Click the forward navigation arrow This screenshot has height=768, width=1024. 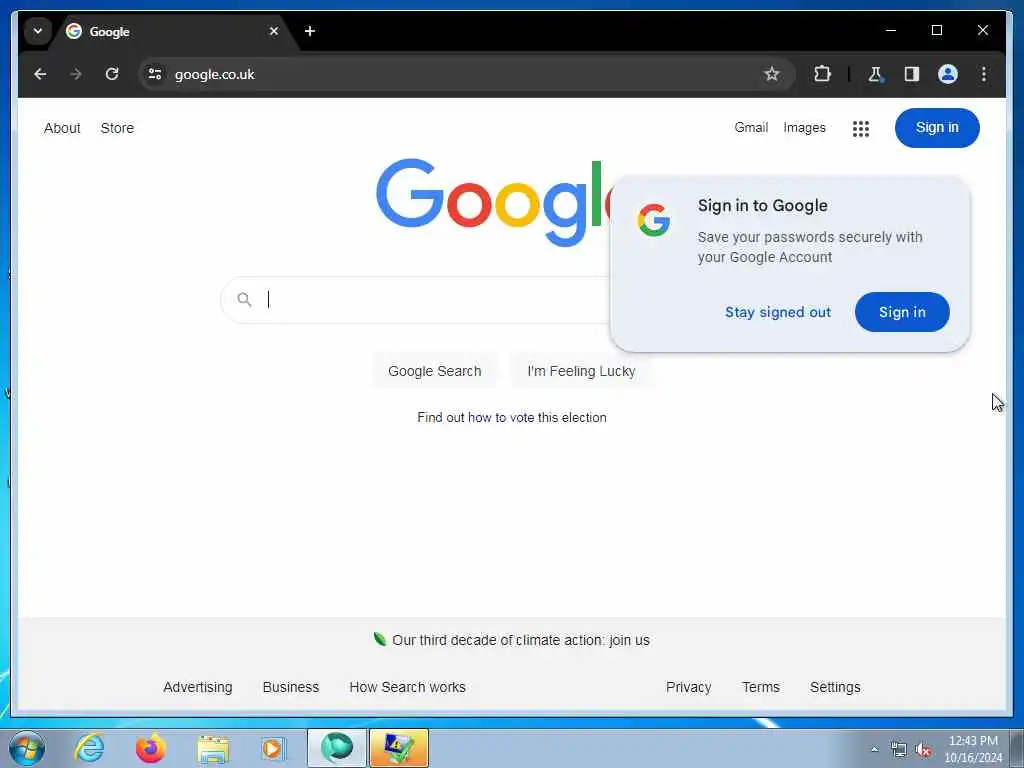pyautogui.click(x=76, y=74)
